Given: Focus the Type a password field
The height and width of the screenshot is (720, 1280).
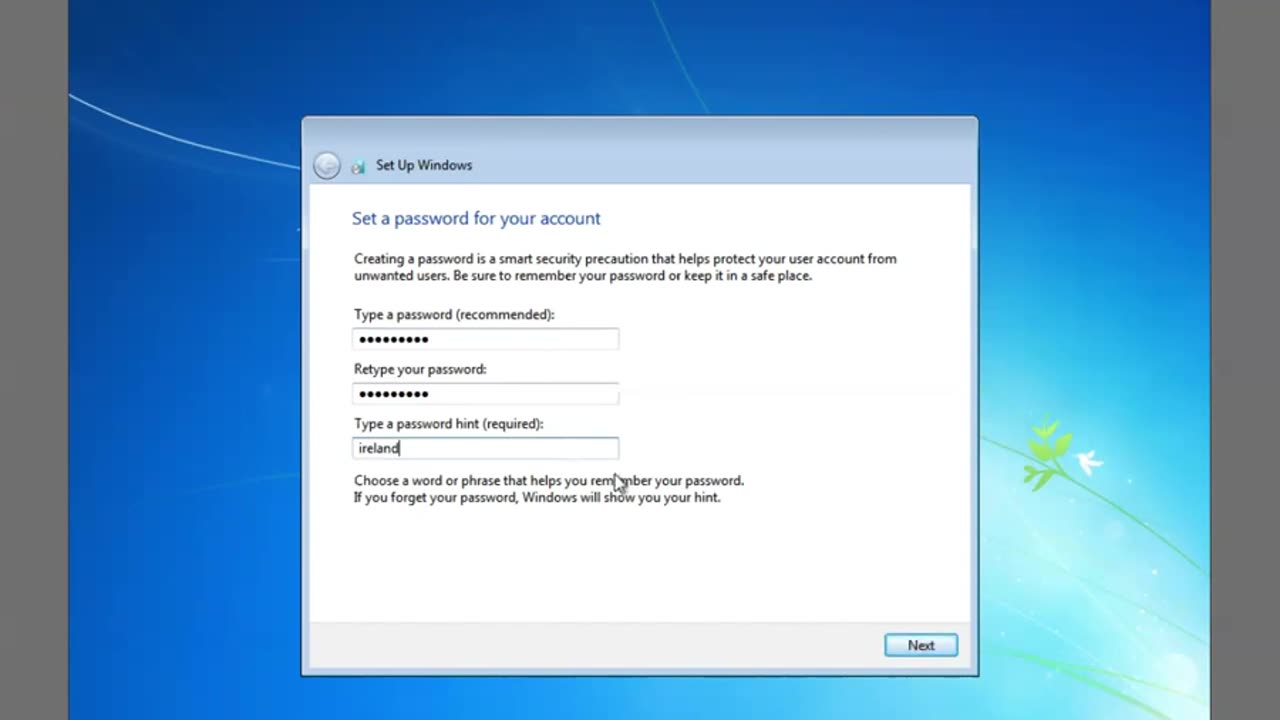Looking at the screenshot, I should click(486, 339).
